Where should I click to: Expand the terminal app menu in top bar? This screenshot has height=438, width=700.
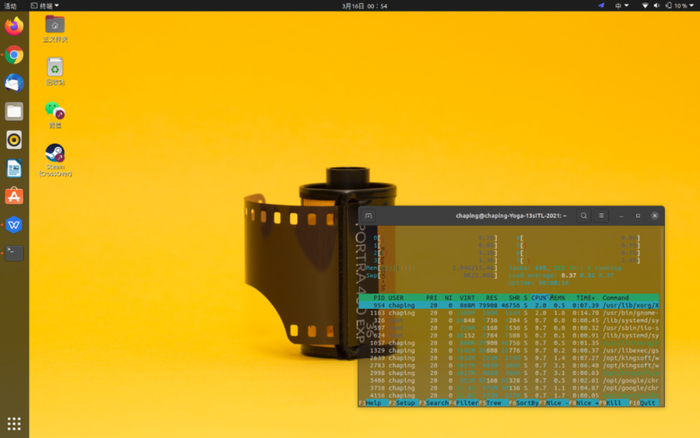click(x=45, y=5)
